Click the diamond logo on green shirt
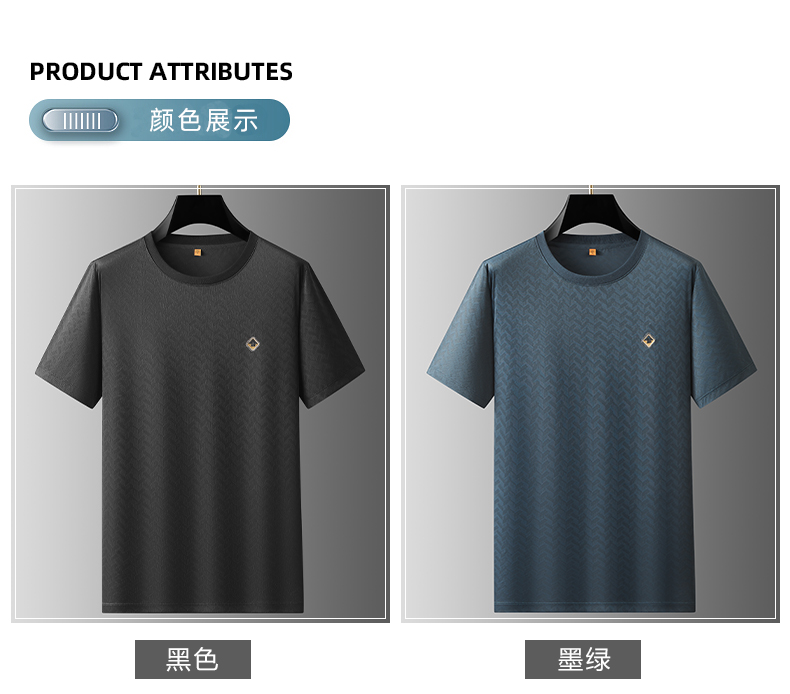The width and height of the screenshot is (790, 694). click(x=648, y=341)
